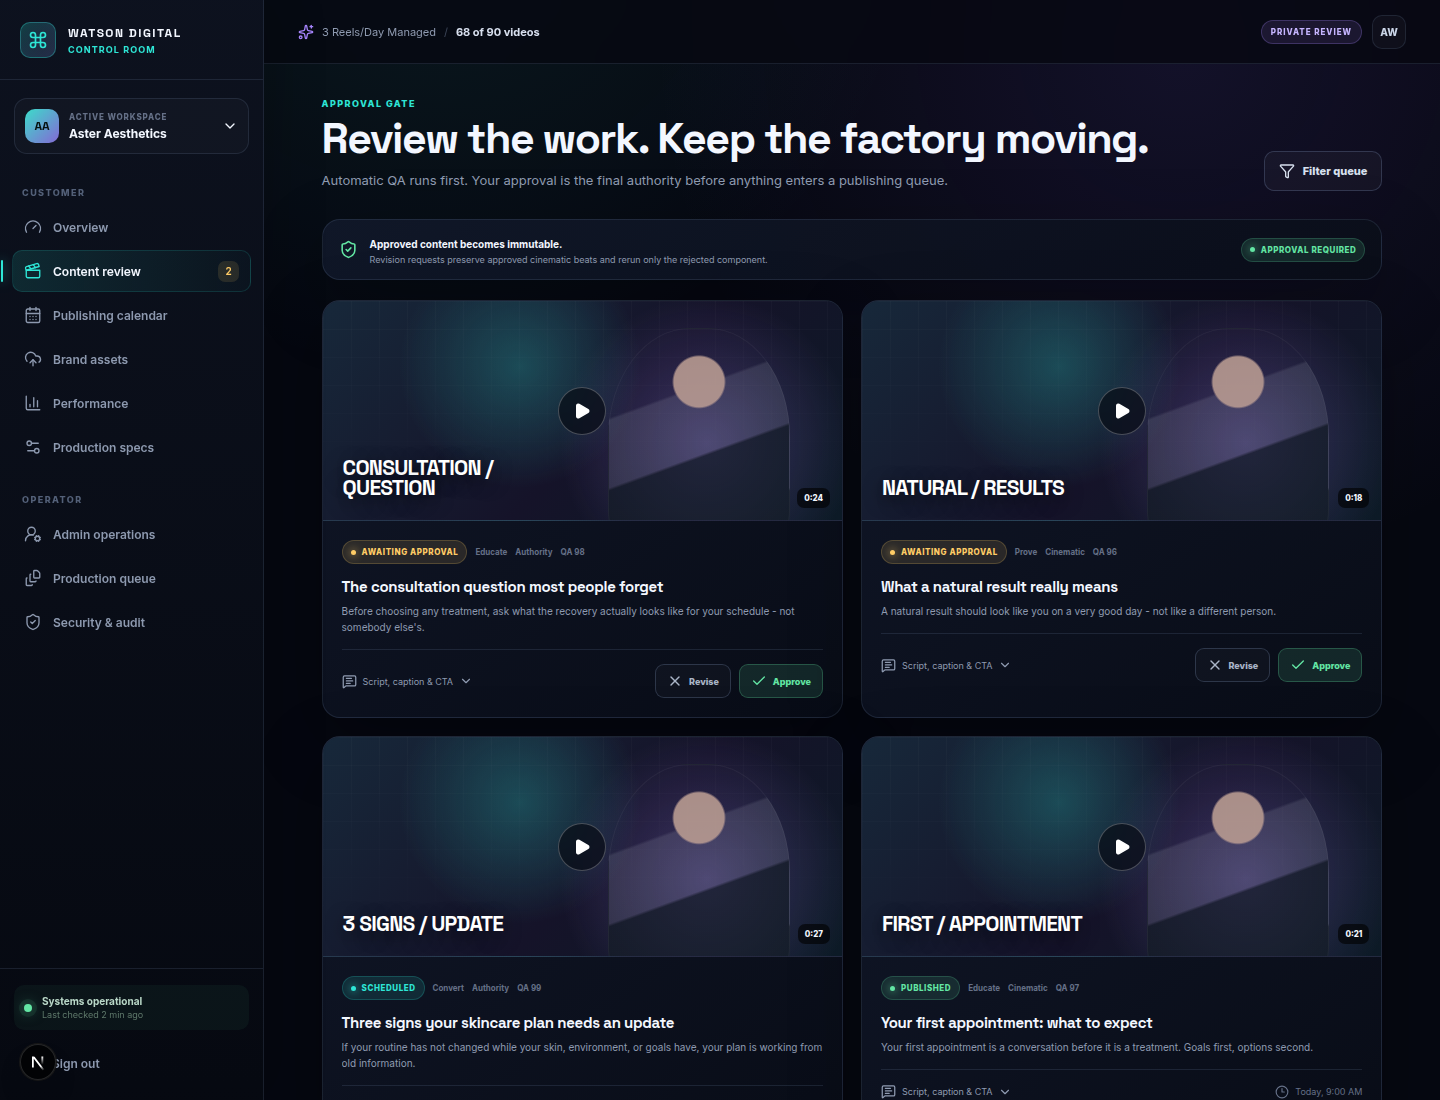
Task: Click the Publishing calendar icon
Action: [x=33, y=315]
